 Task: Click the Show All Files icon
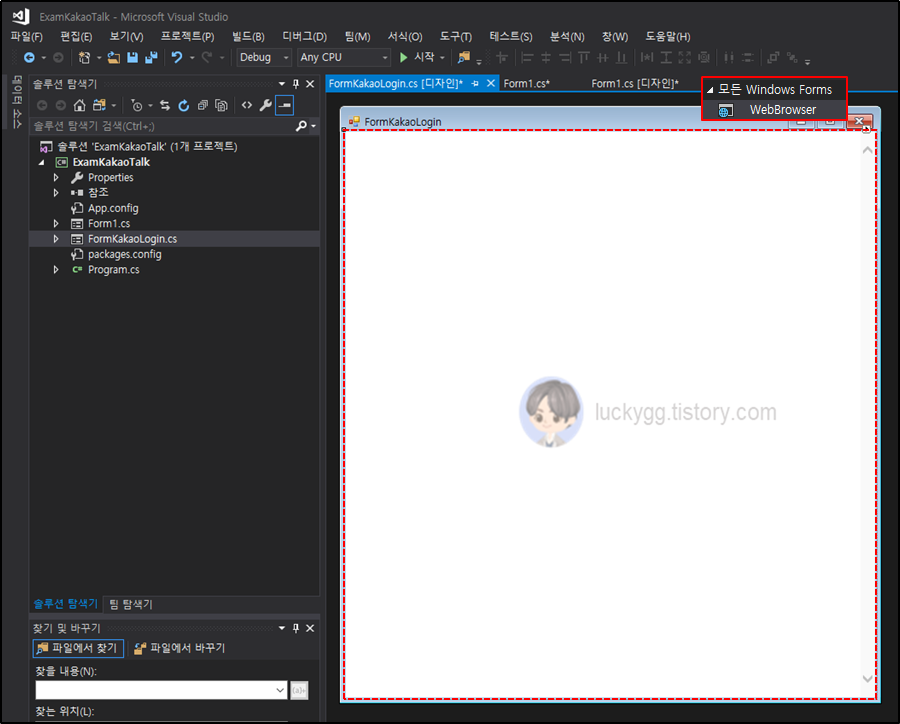click(x=222, y=105)
